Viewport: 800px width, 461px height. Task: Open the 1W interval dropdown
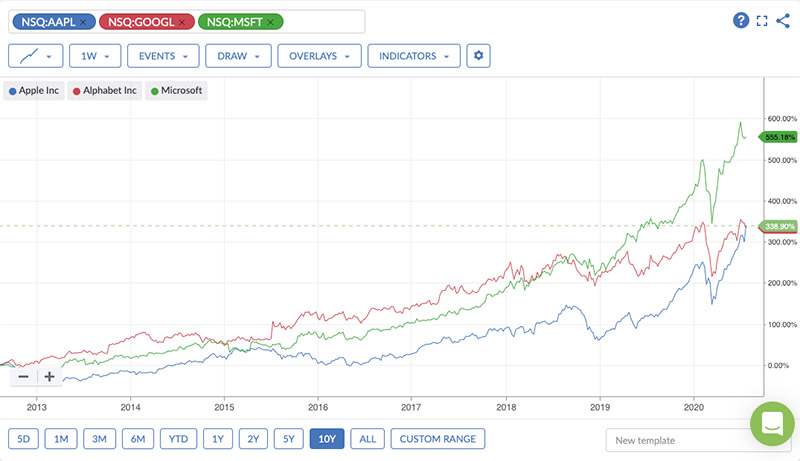pyautogui.click(x=95, y=56)
